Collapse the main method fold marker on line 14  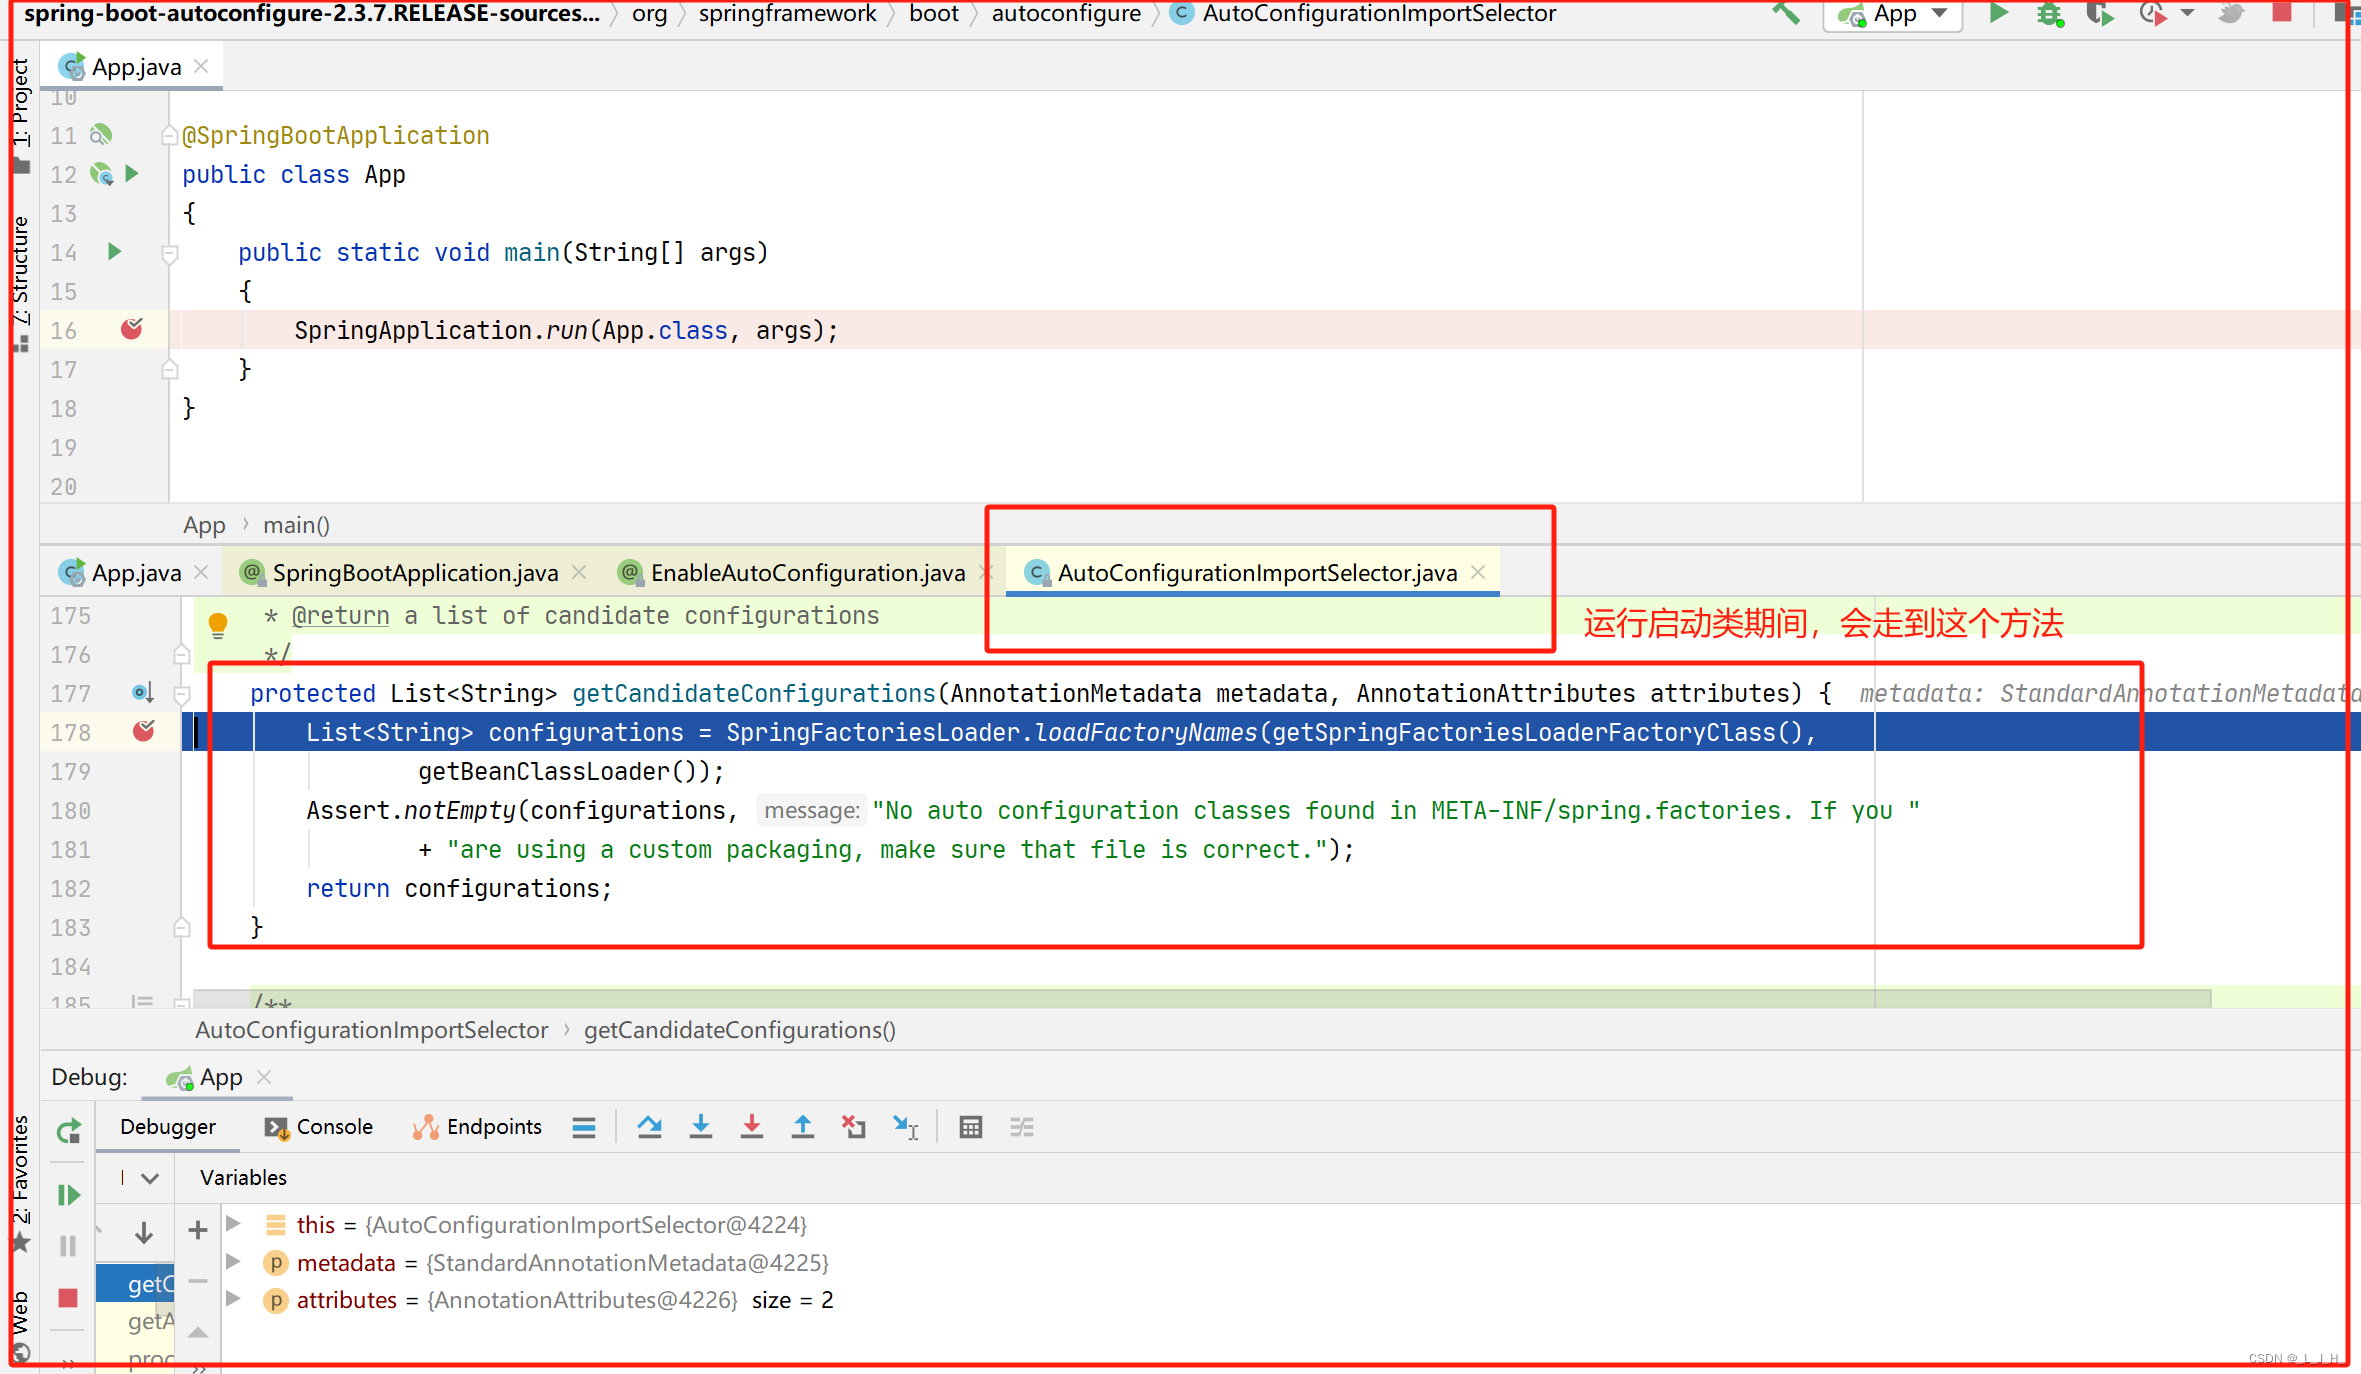click(170, 254)
